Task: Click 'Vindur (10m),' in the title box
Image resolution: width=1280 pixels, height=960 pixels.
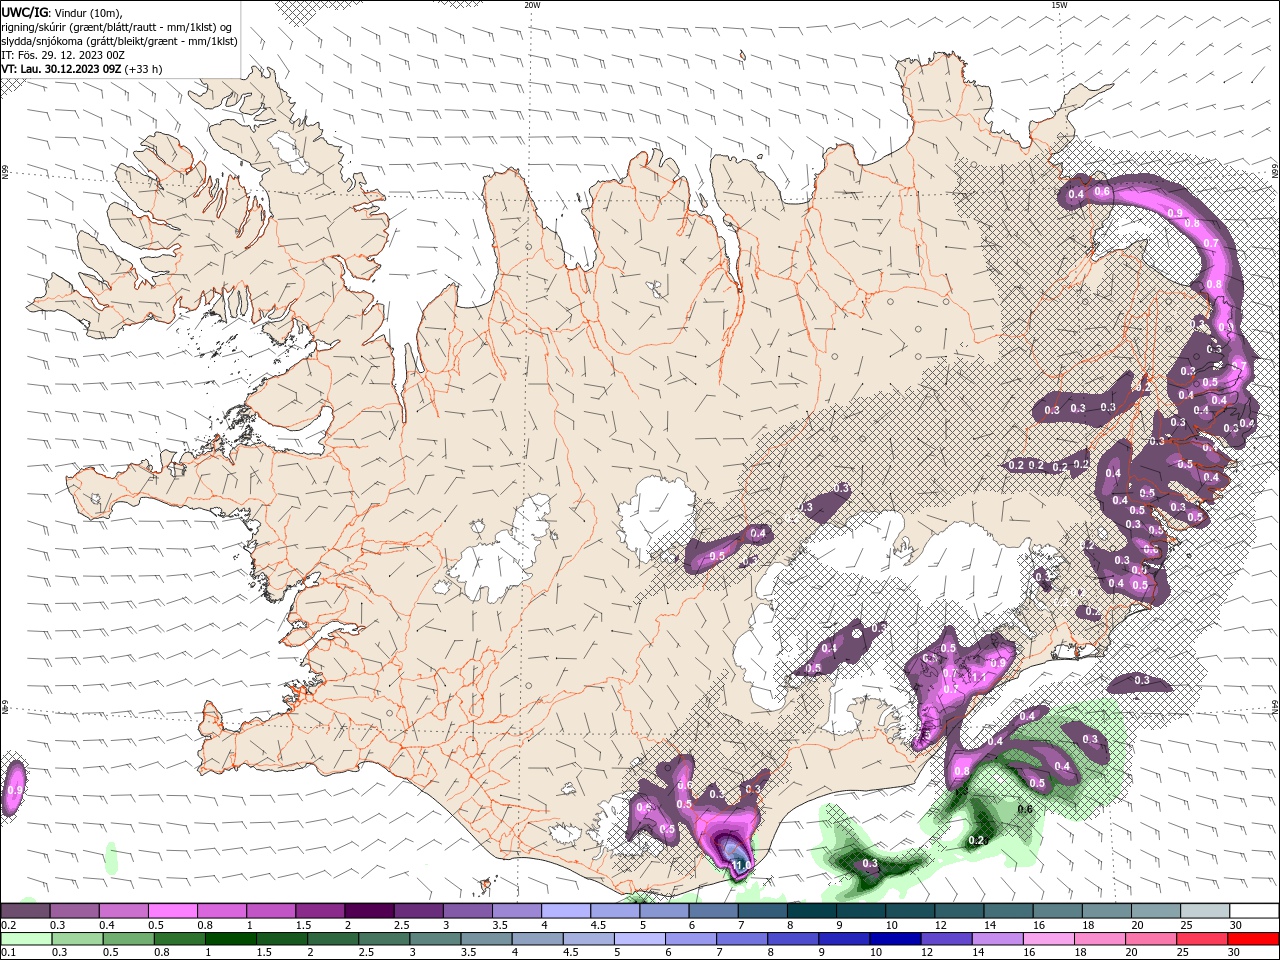Action: point(89,12)
